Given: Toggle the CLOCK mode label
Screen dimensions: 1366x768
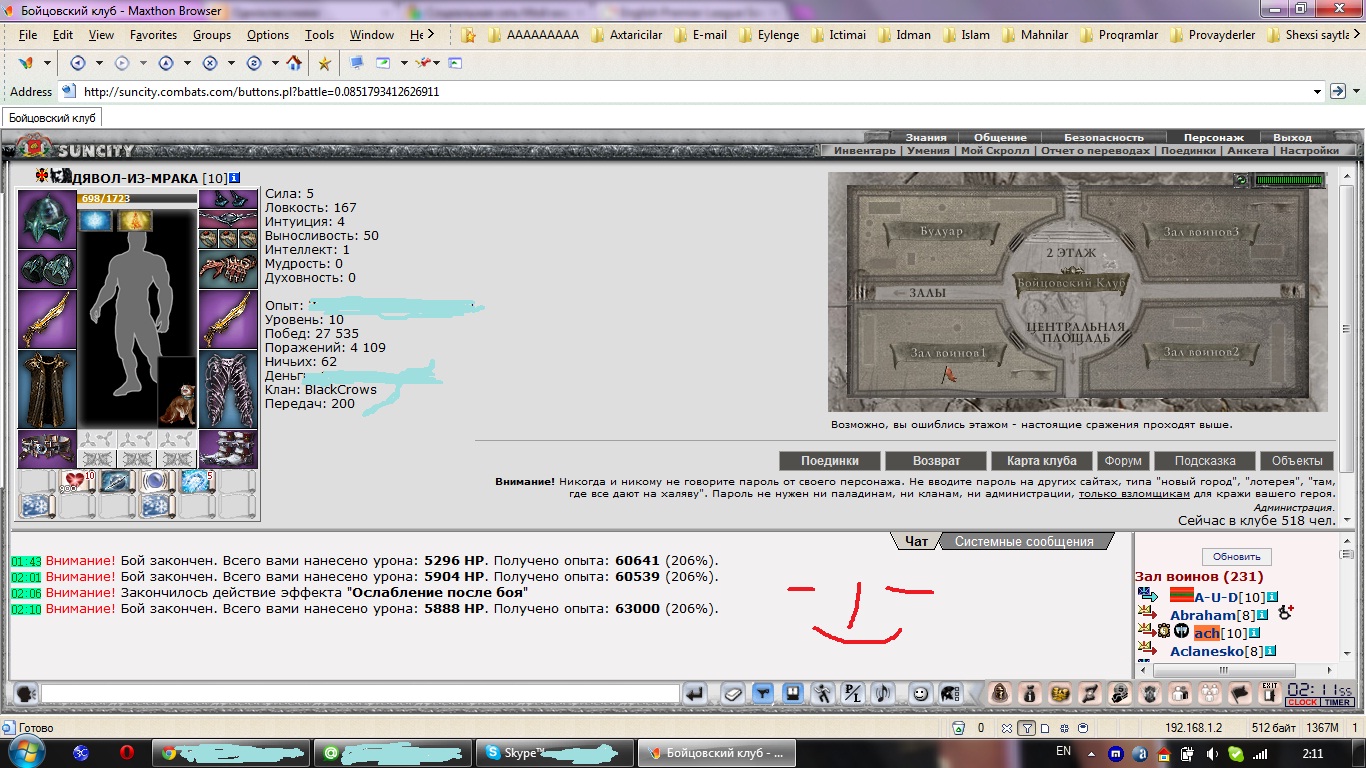Looking at the screenshot, I should pos(1303,703).
